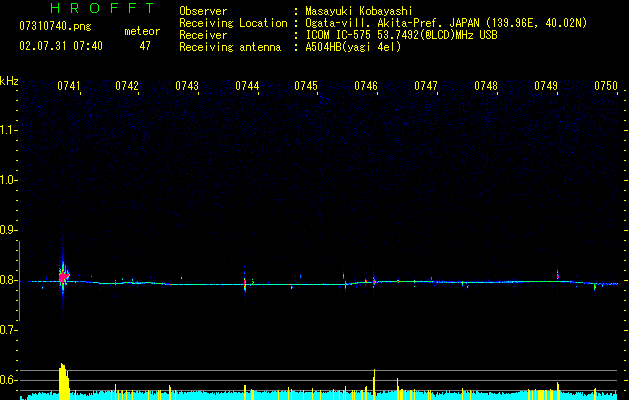Screen dimensions: 629x400
Task: Select the filename 07310740.png
Action: (55, 27)
